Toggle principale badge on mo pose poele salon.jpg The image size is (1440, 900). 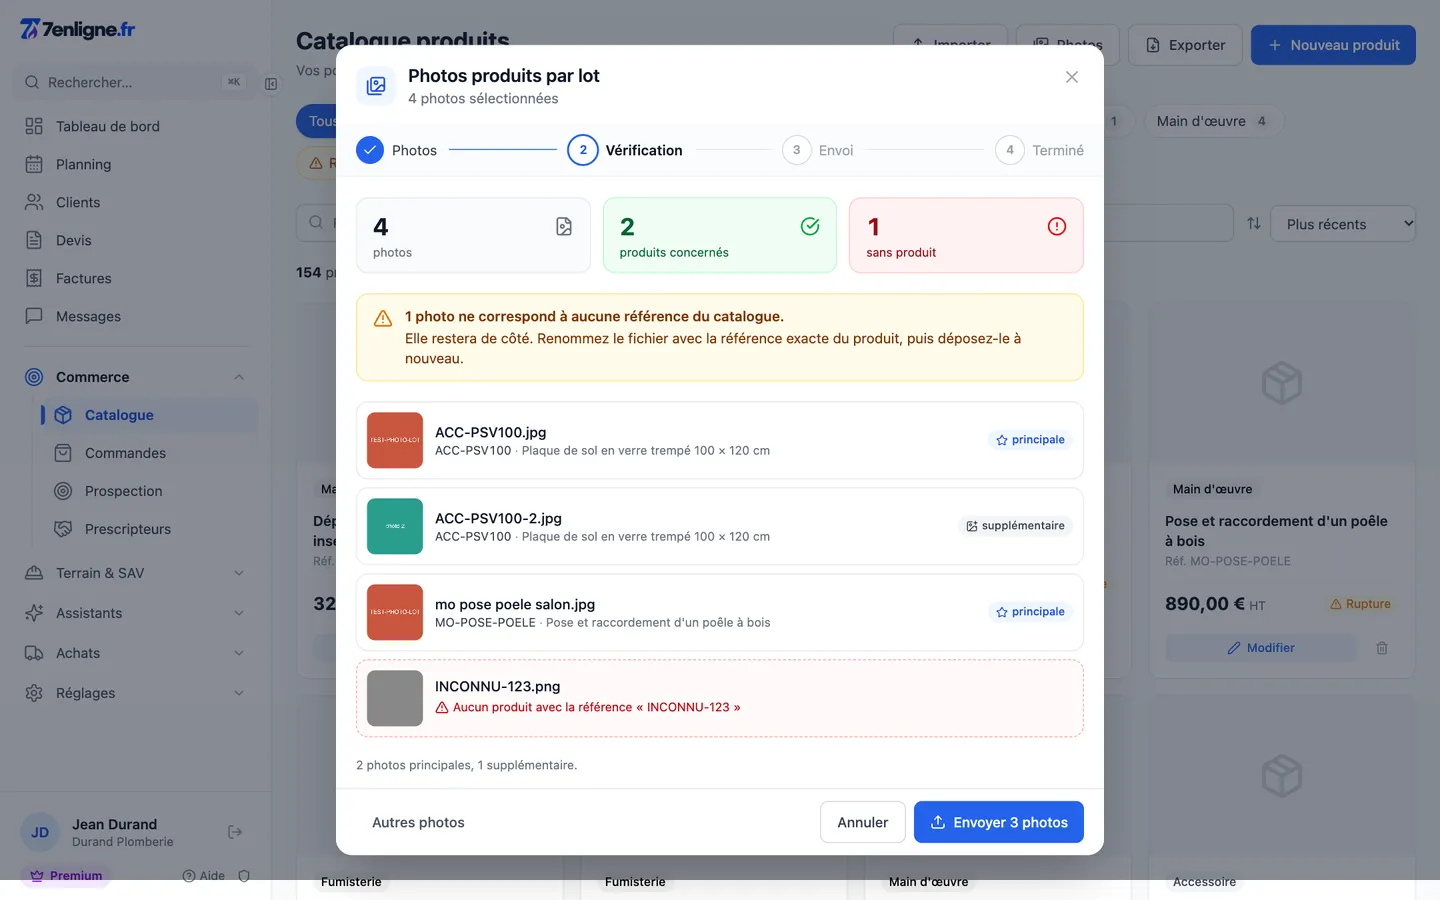point(1030,612)
